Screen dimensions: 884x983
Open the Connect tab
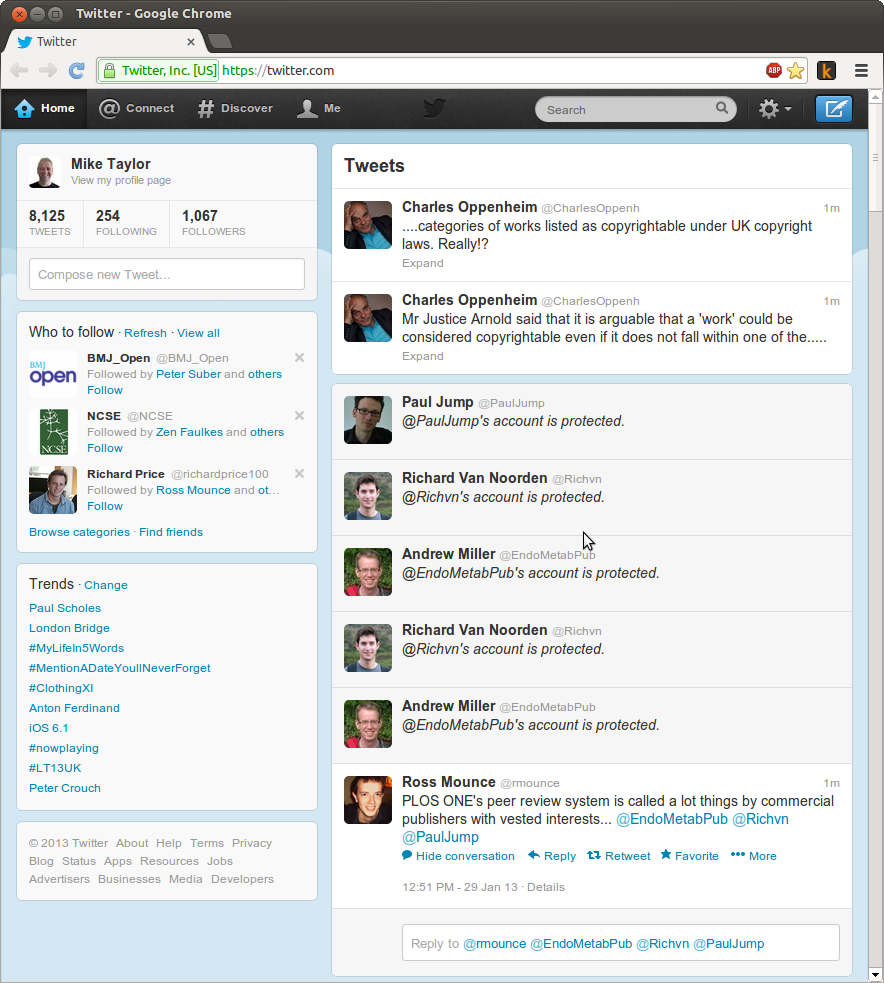pyautogui.click(x=137, y=108)
